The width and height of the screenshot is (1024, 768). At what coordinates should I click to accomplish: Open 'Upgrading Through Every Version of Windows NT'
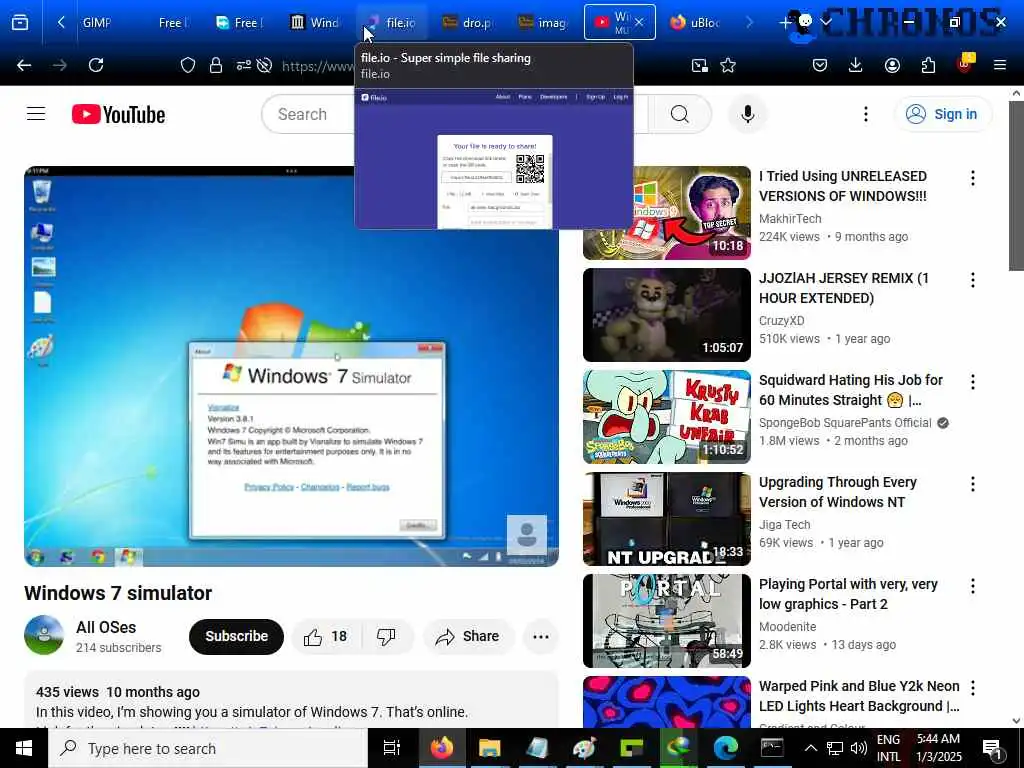(x=837, y=492)
